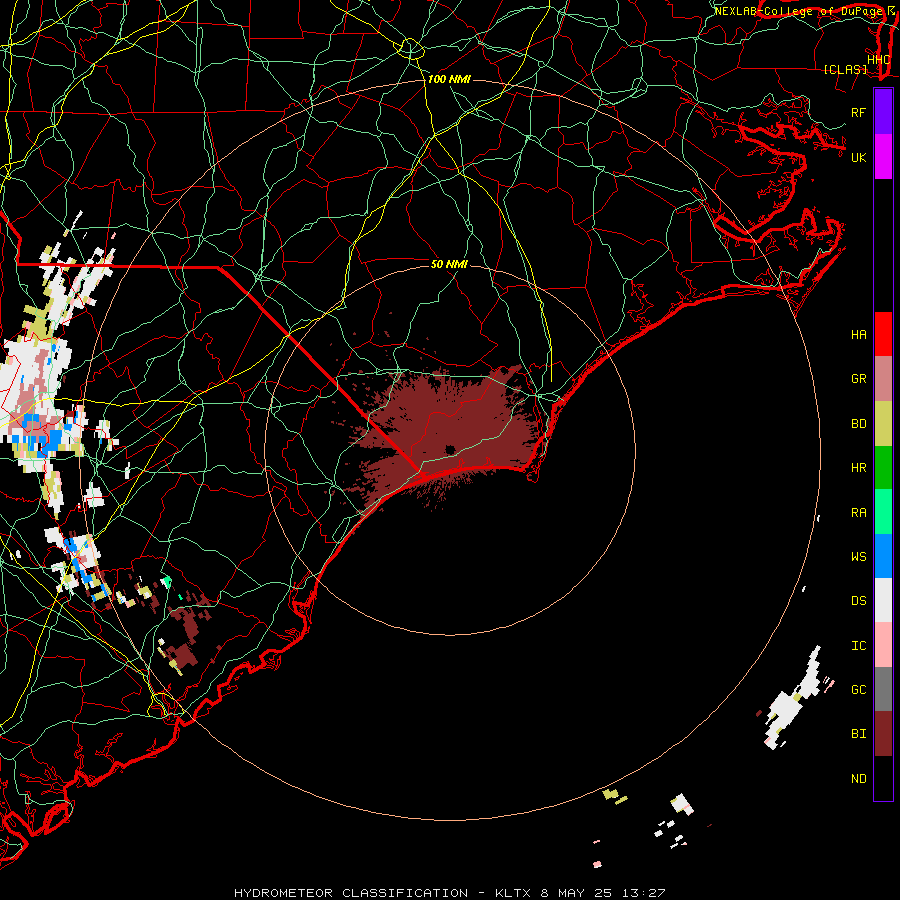Click the magenta UK legend color swatch
Viewport: 900px width, 900px height.
[883, 157]
